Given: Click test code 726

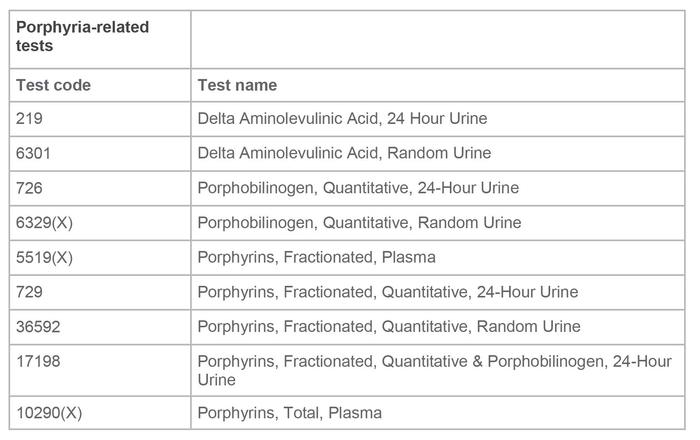Looking at the screenshot, I should (x=29, y=188).
